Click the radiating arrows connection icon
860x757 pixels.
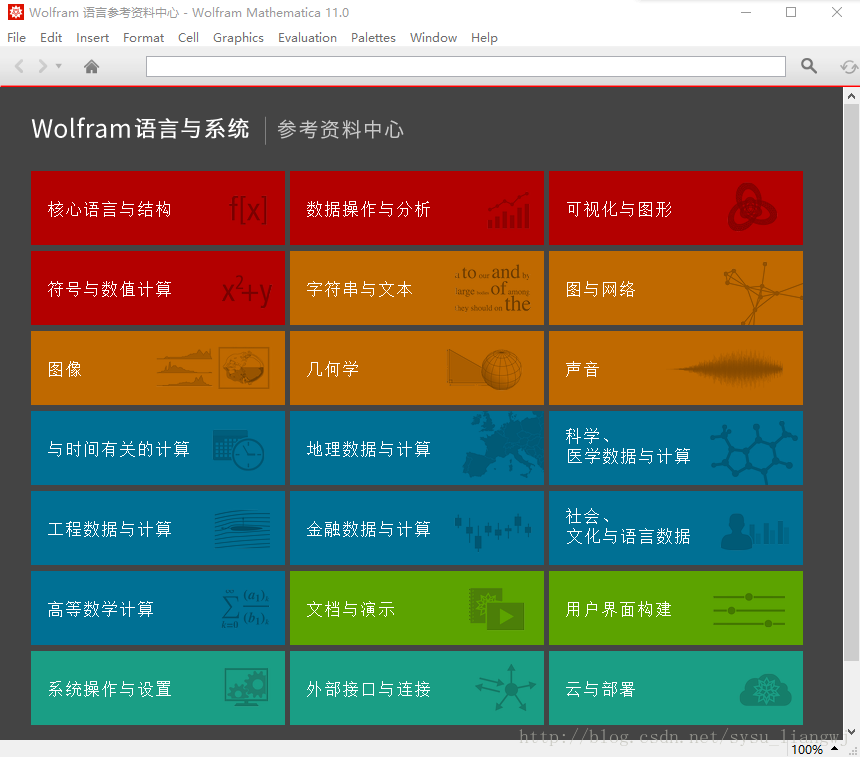[x=506, y=687]
